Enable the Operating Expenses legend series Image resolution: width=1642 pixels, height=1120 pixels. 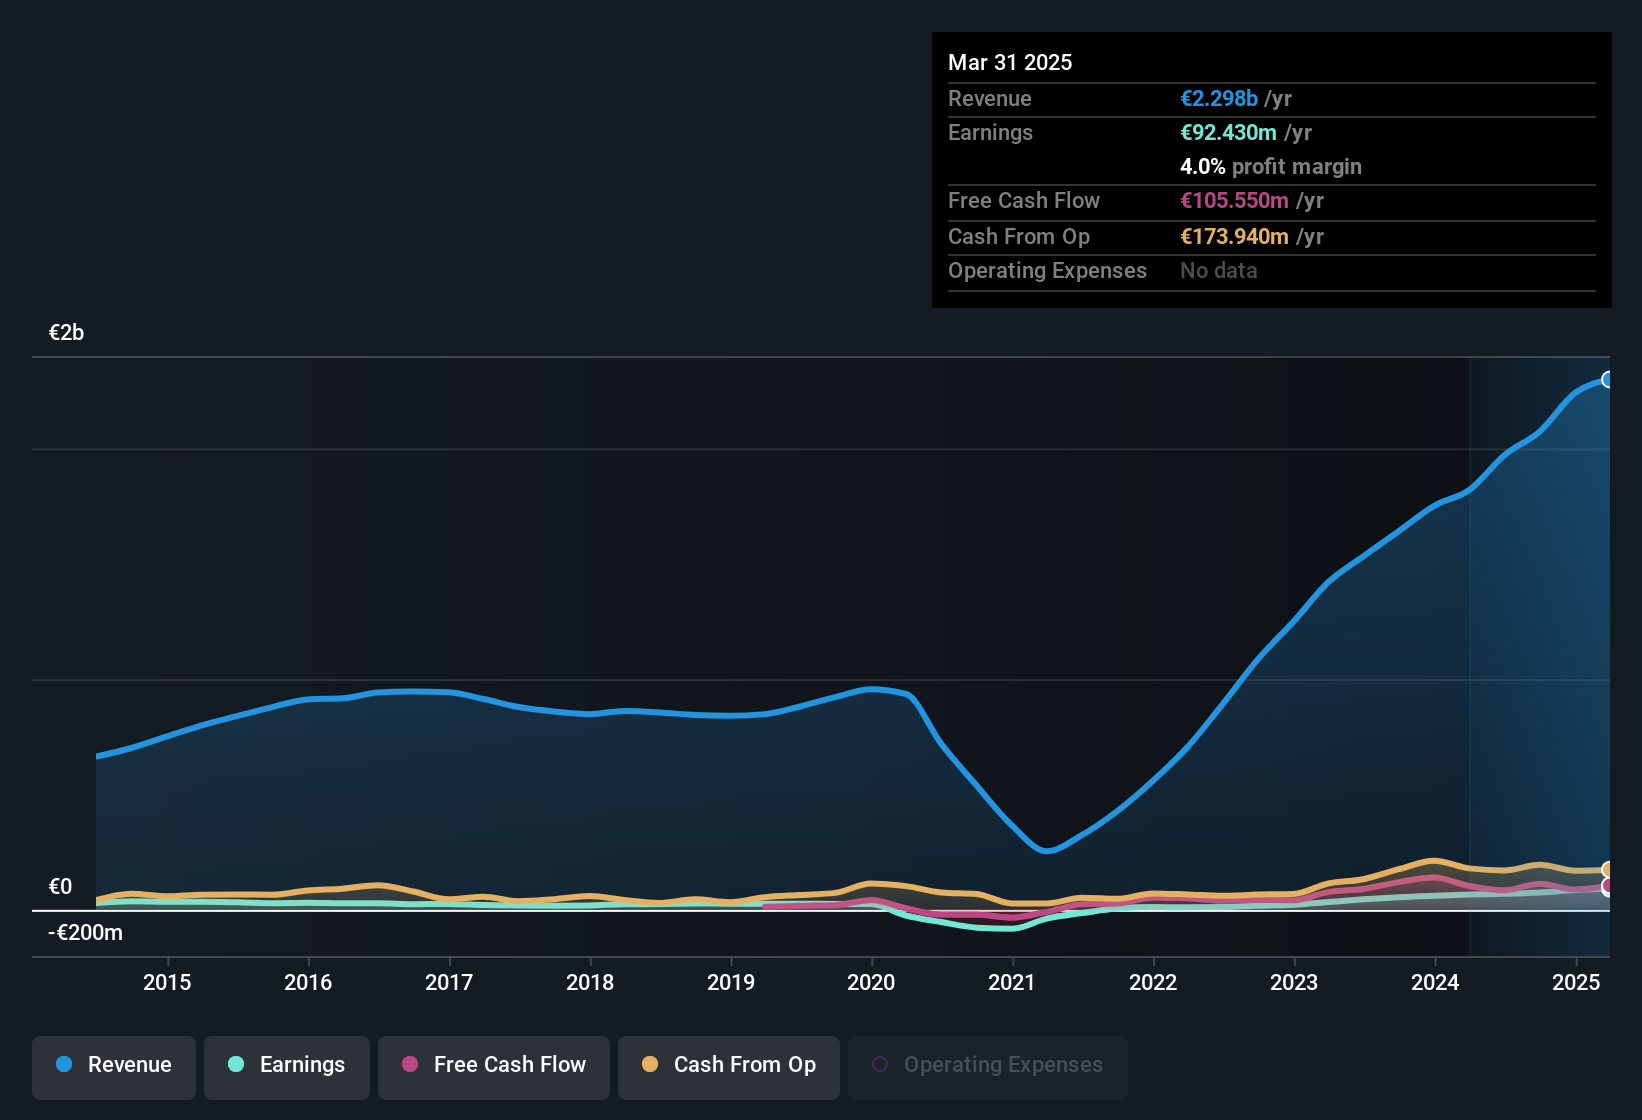point(988,1066)
